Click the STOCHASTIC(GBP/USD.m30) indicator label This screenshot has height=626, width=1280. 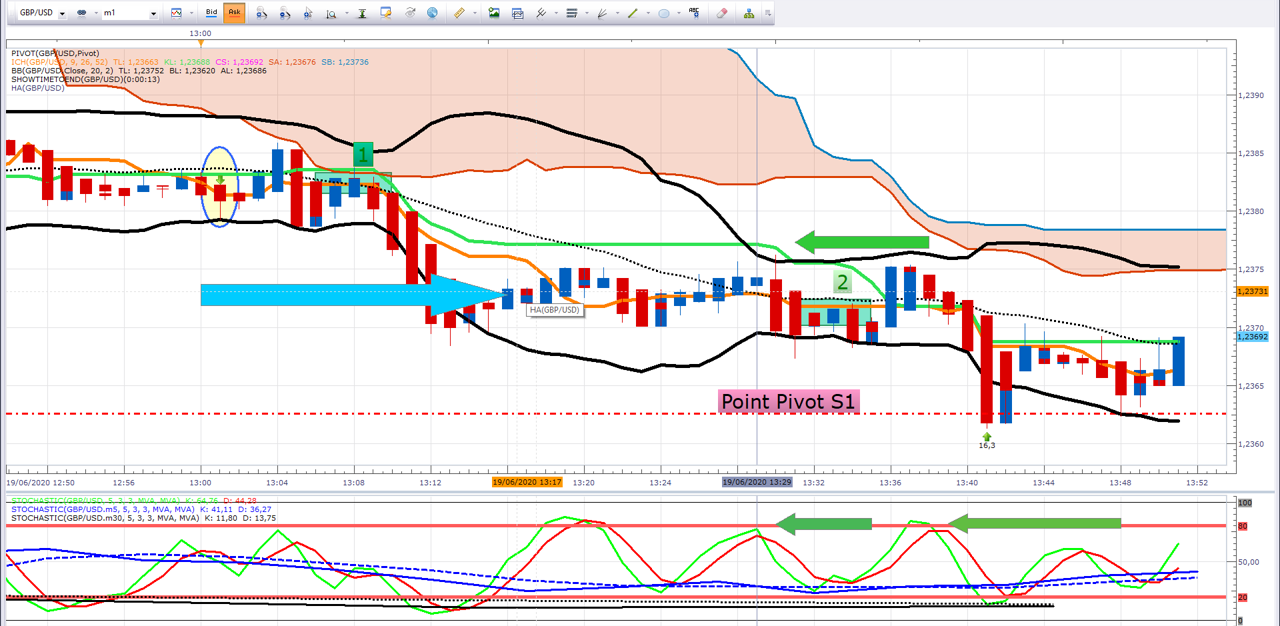pos(142,517)
